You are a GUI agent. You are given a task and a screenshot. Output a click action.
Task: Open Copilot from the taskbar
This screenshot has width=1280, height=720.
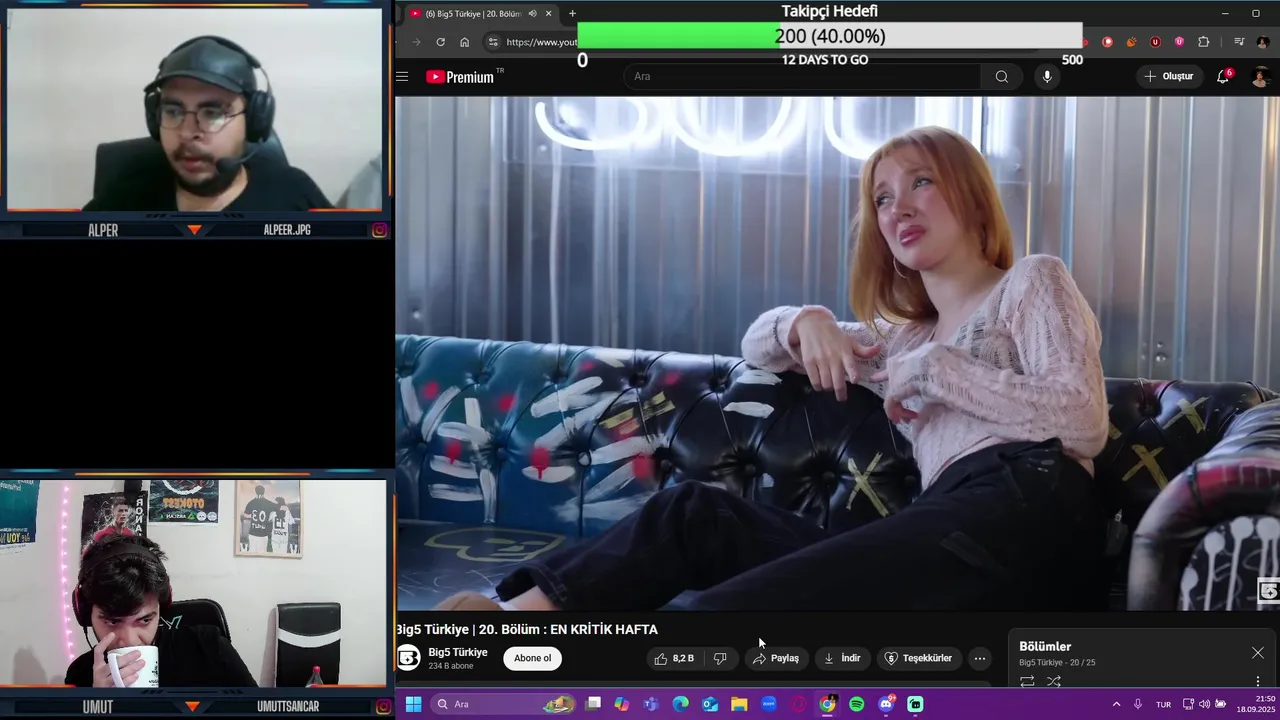622,704
